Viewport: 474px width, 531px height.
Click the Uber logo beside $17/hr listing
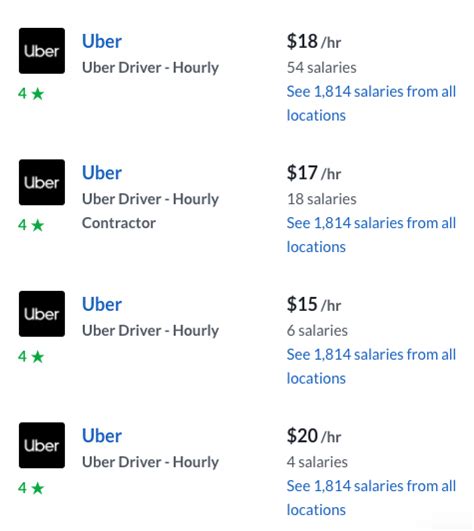click(42, 182)
